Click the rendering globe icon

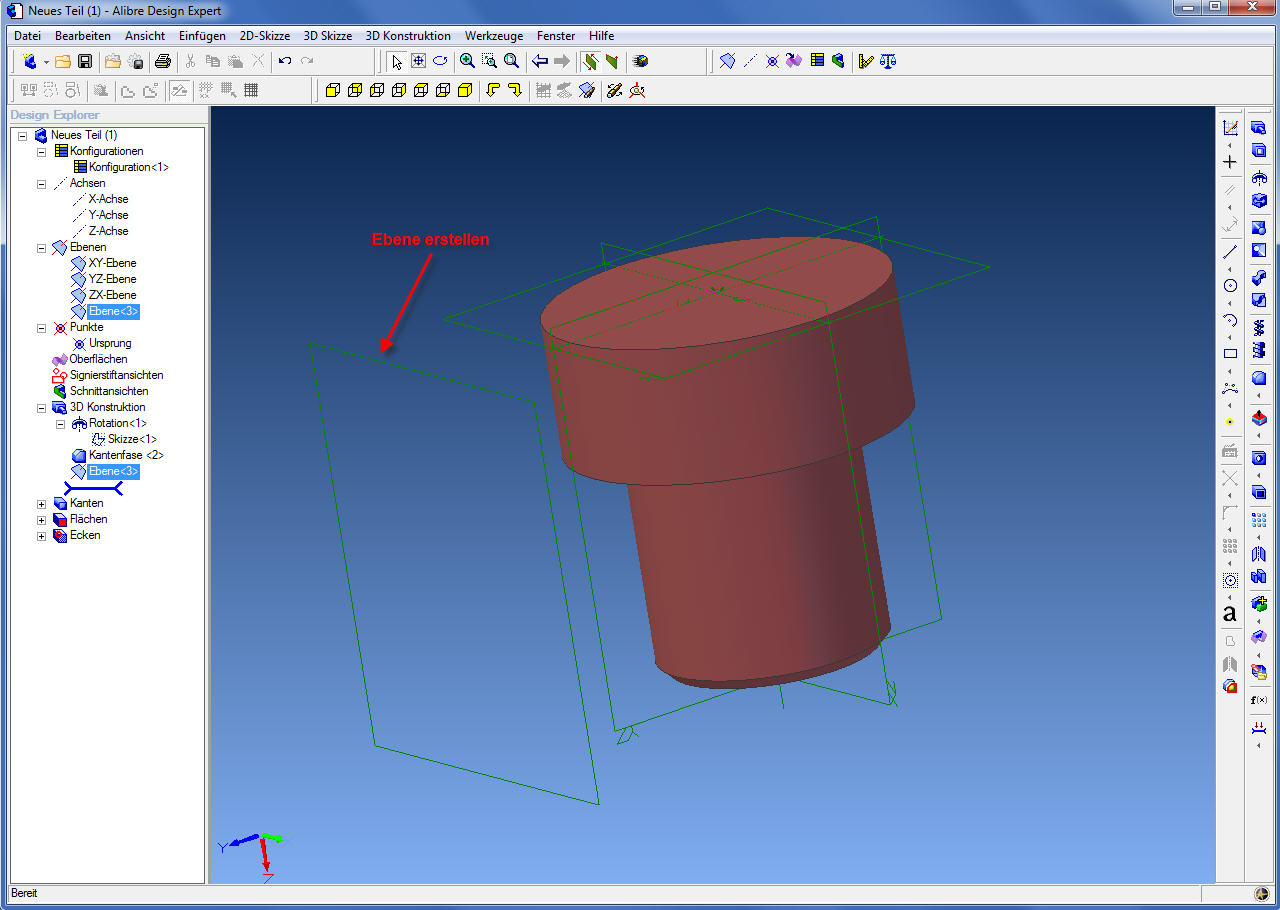640,61
